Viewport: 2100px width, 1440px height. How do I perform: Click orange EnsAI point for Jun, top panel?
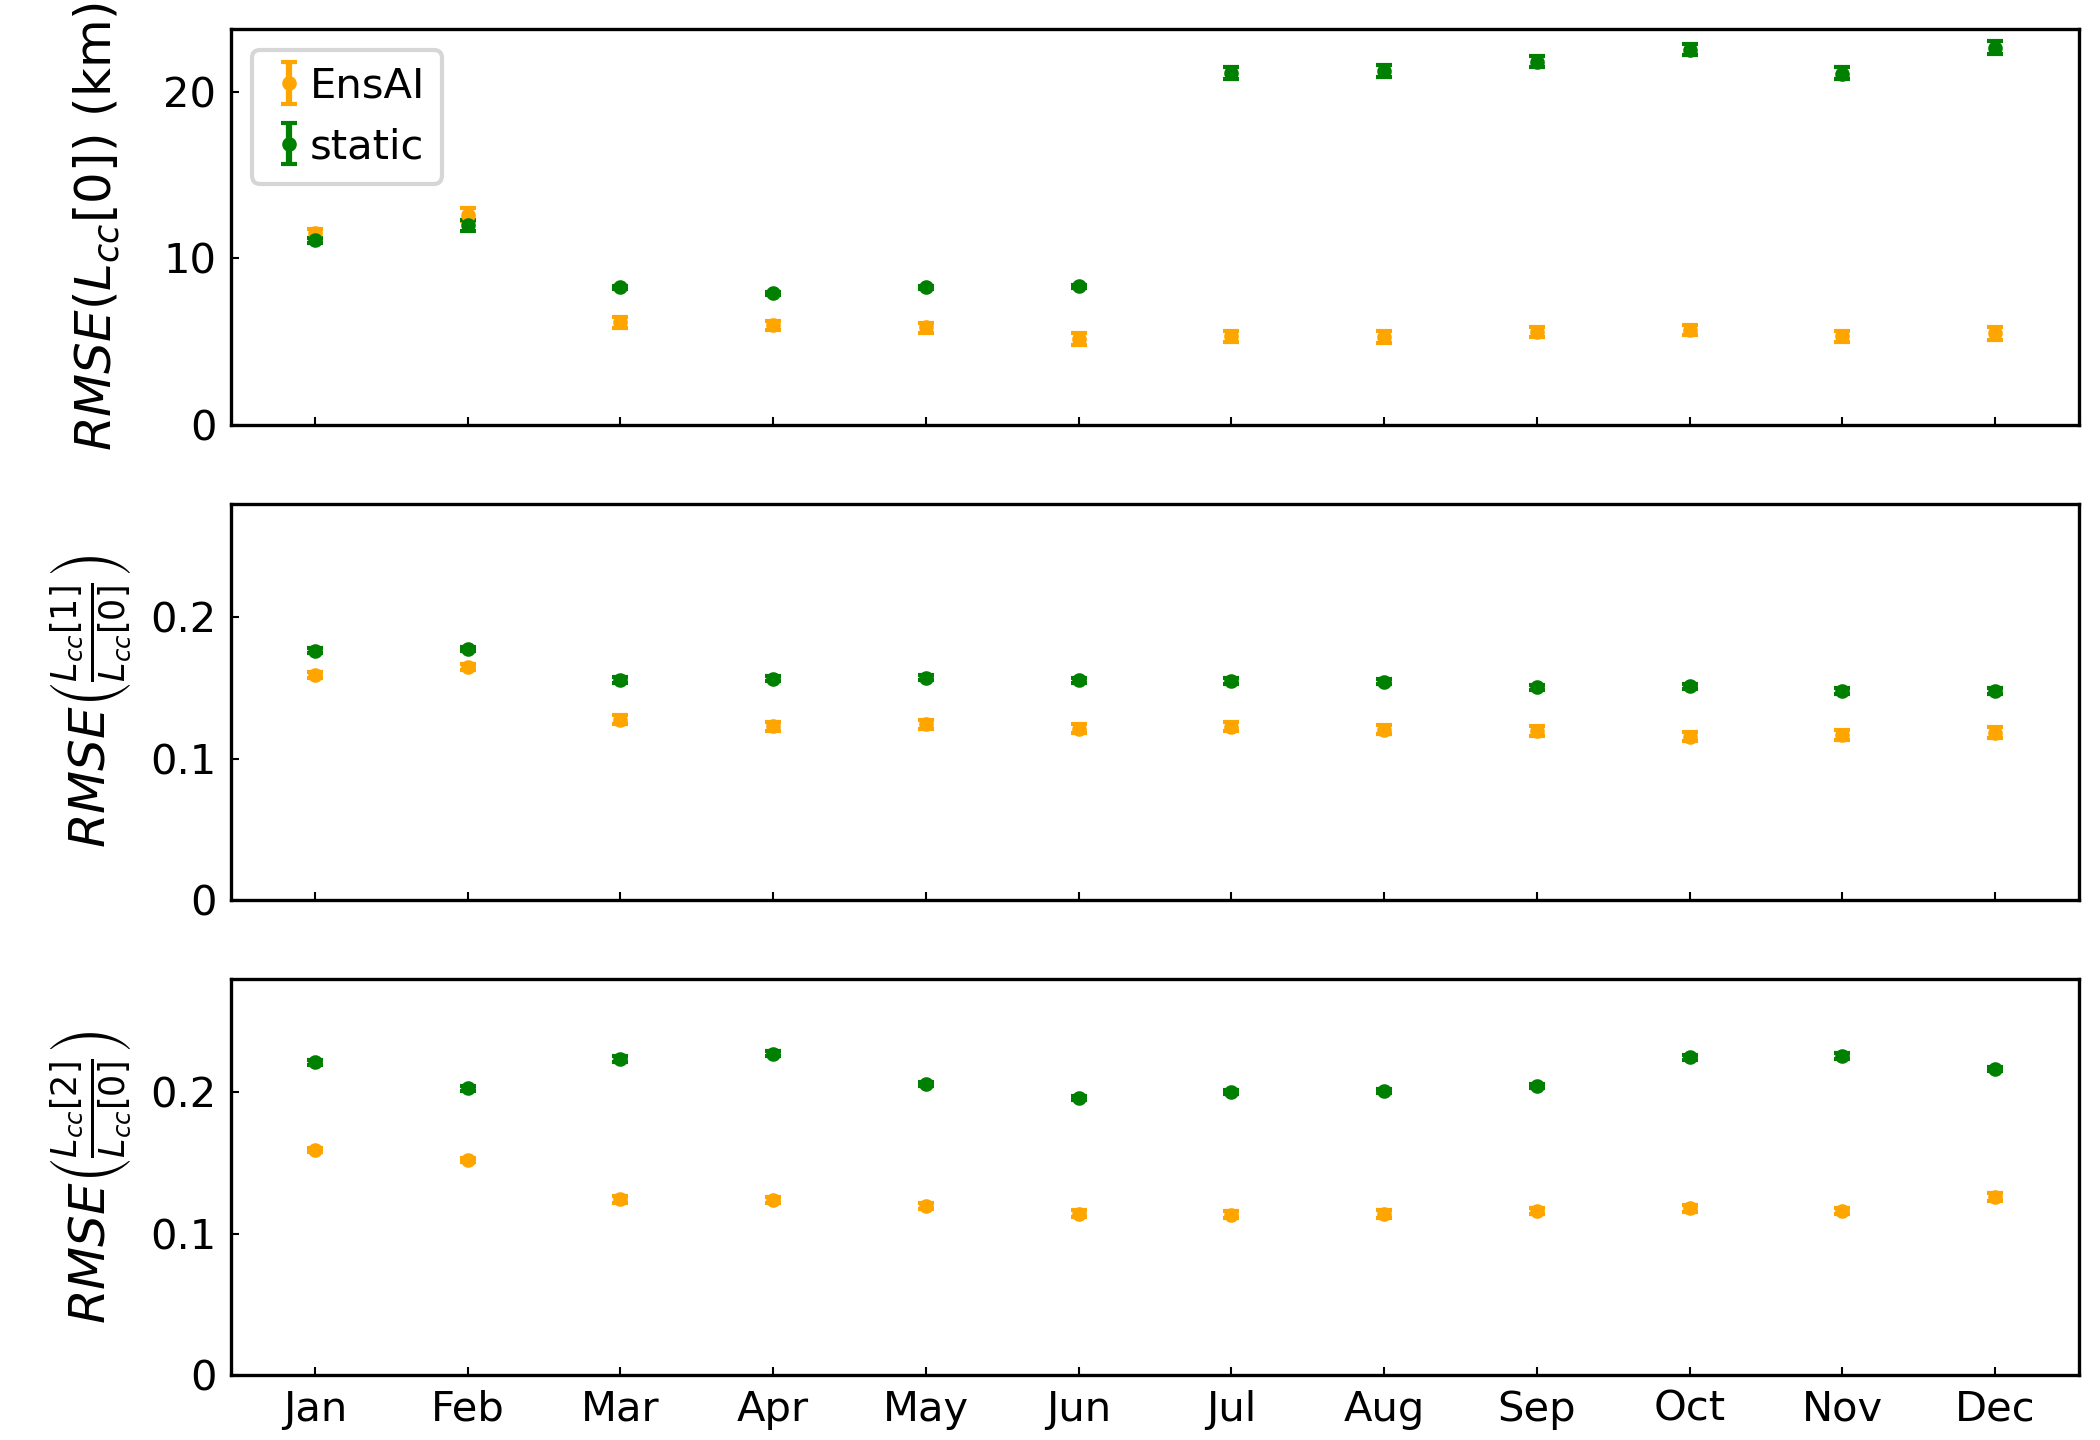tap(1079, 339)
